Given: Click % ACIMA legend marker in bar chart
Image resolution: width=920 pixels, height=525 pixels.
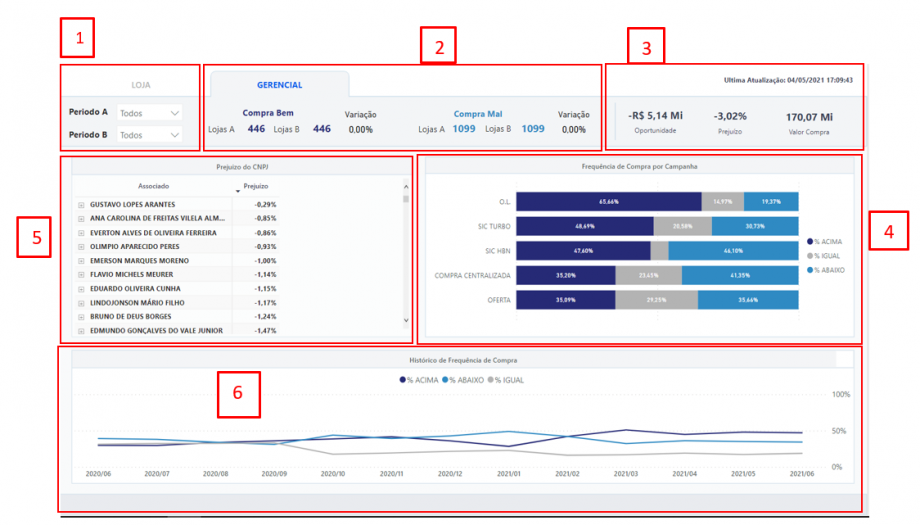Looking at the screenshot, I should [x=809, y=241].
